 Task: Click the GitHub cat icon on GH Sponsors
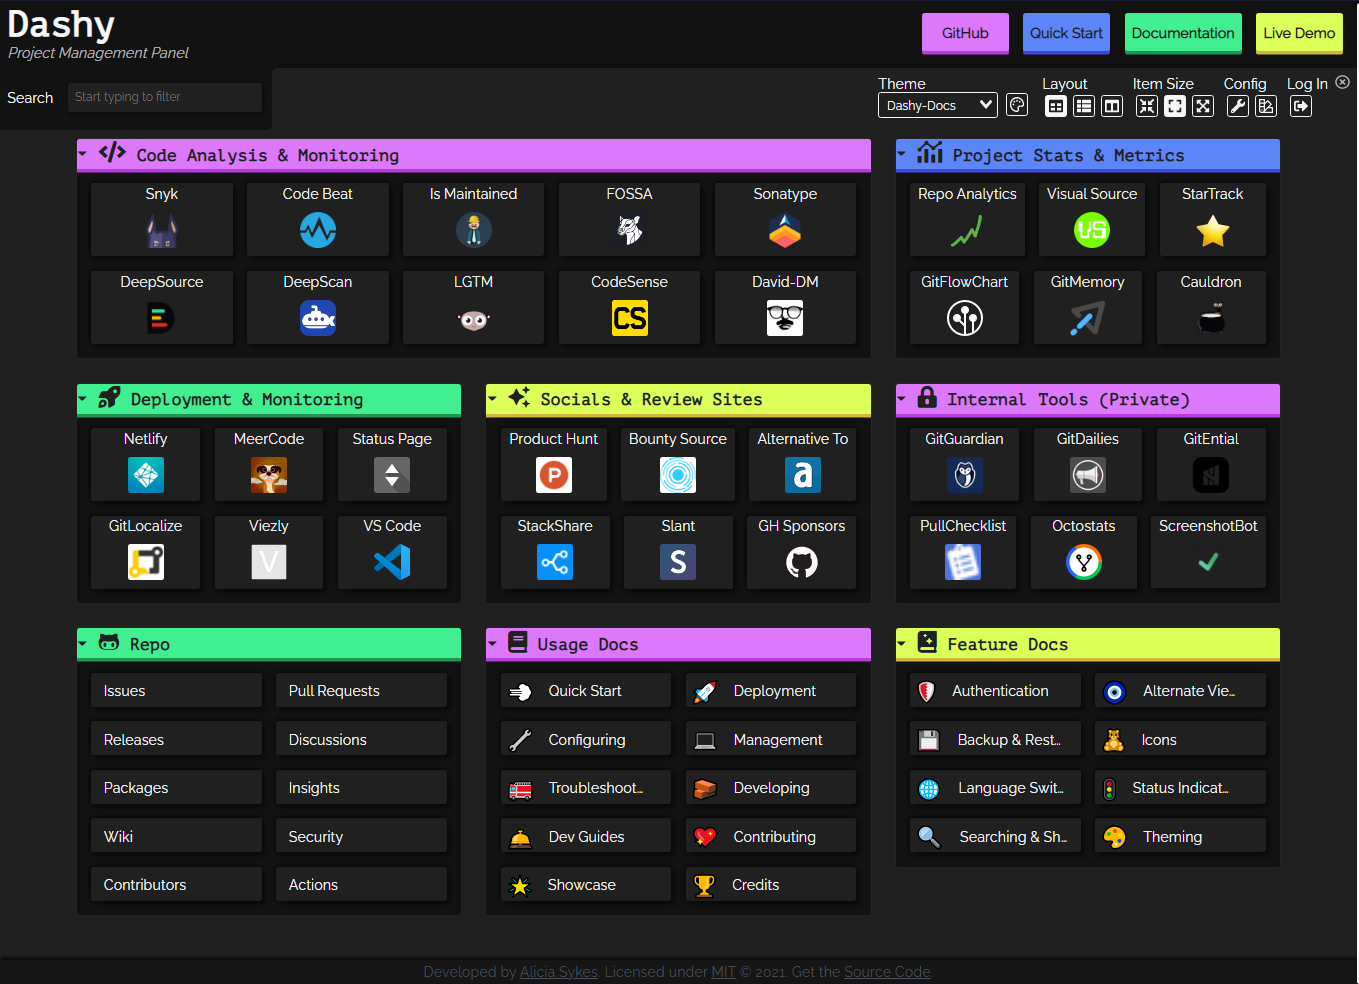801,562
